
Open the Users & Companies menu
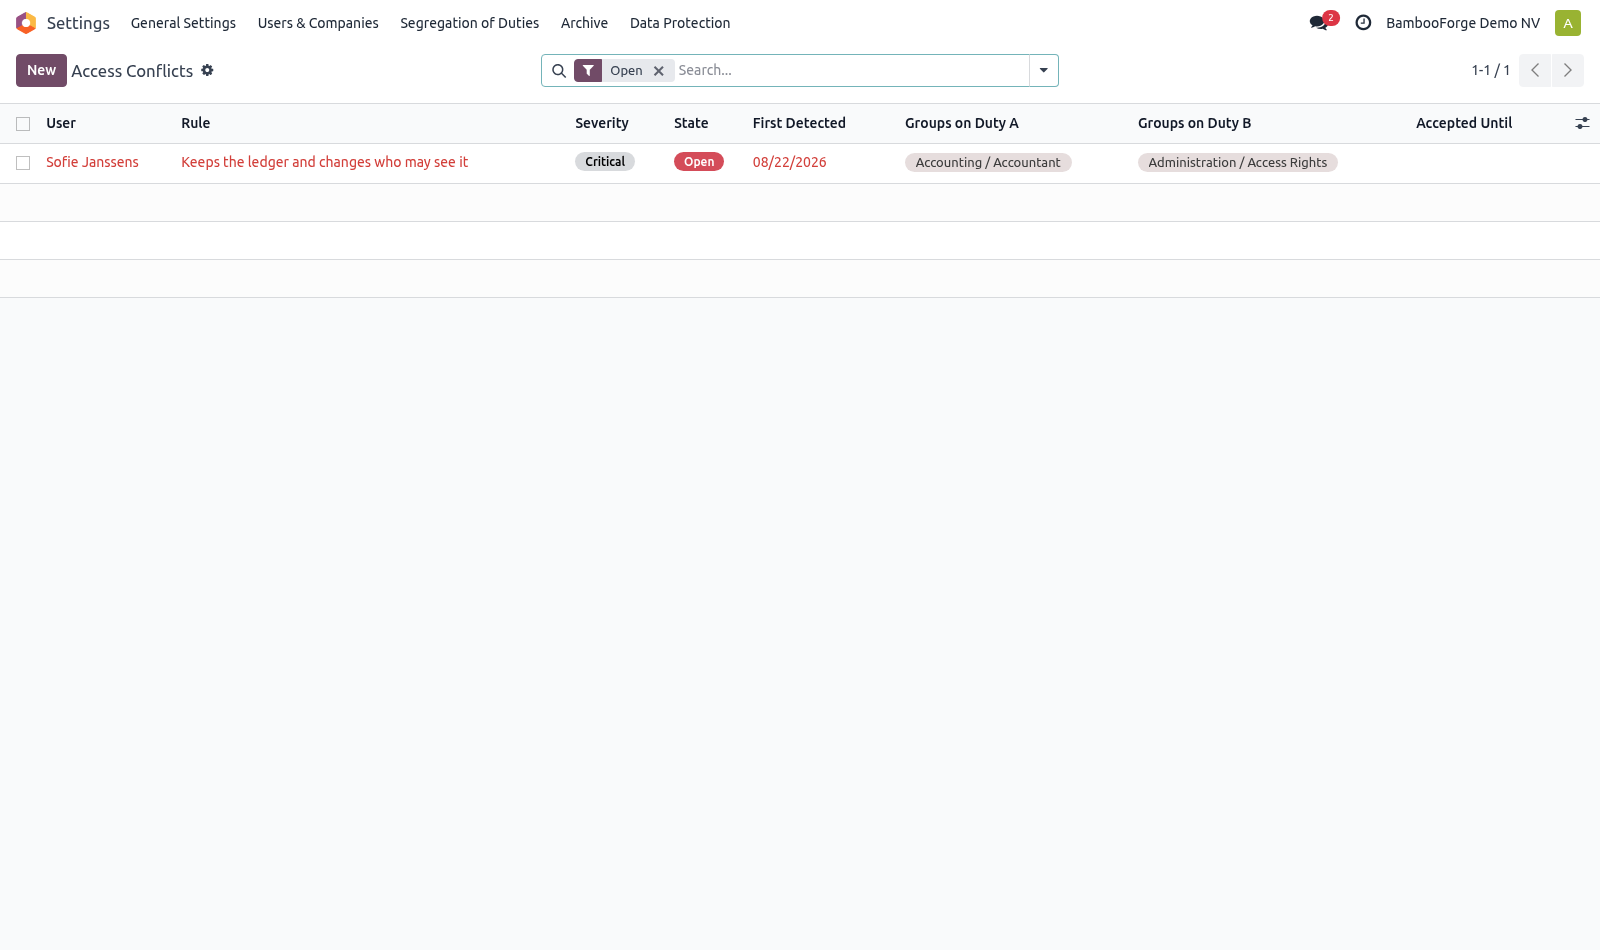tap(318, 23)
